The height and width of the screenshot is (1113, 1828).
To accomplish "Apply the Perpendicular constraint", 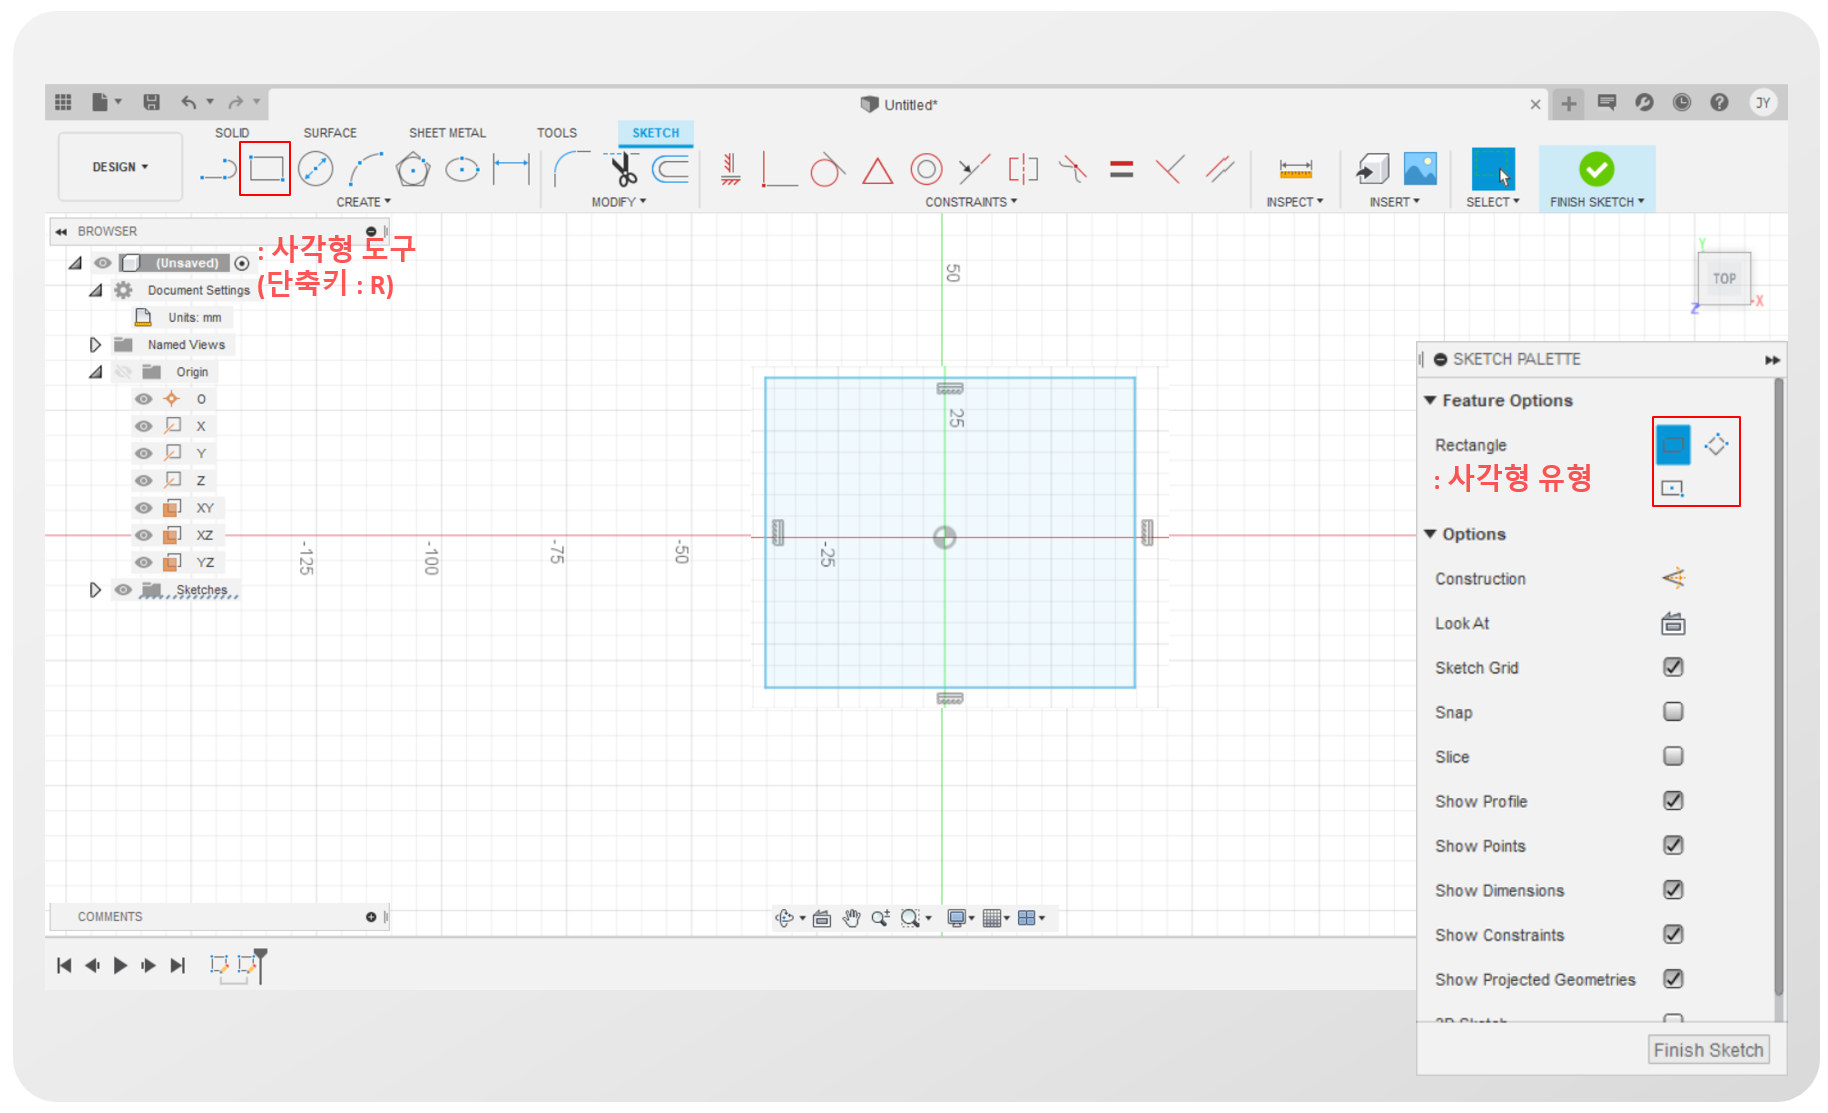I will point(1170,169).
